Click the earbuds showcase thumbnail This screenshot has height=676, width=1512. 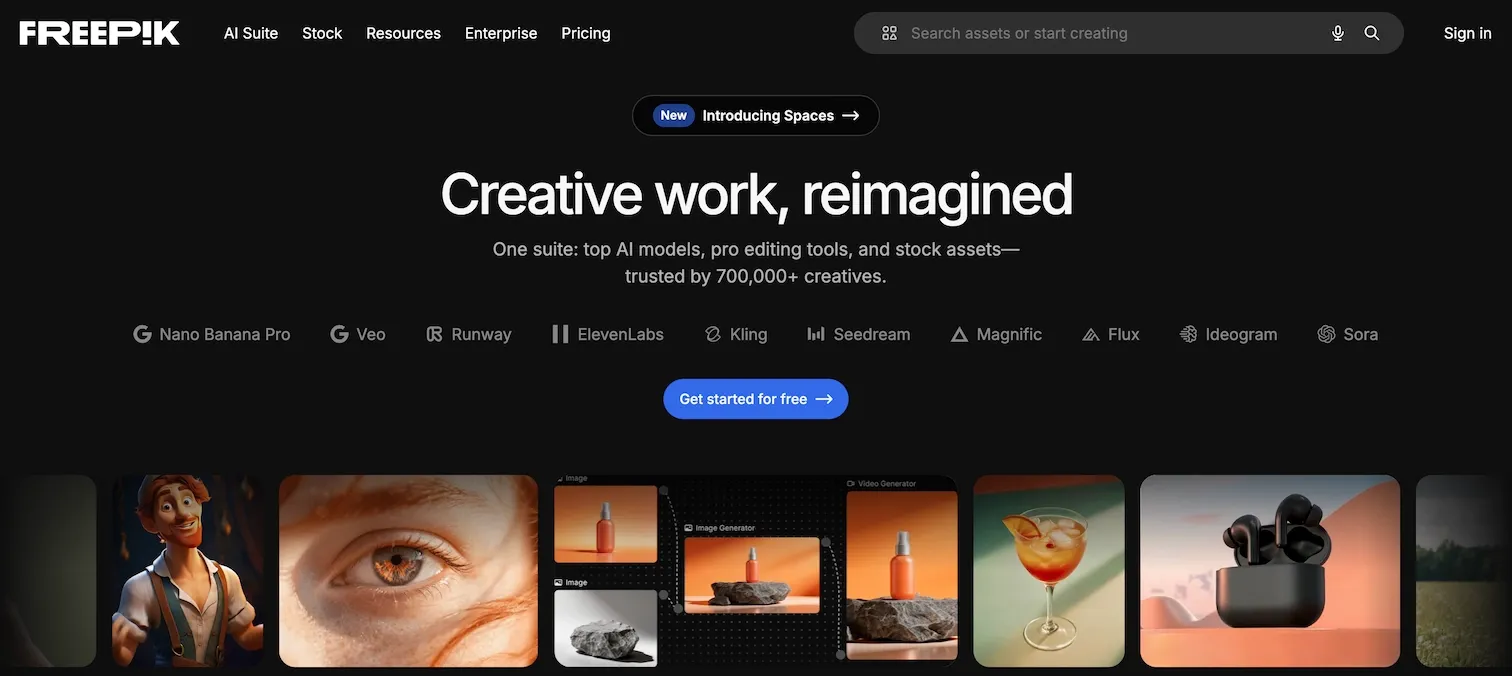tap(1269, 570)
